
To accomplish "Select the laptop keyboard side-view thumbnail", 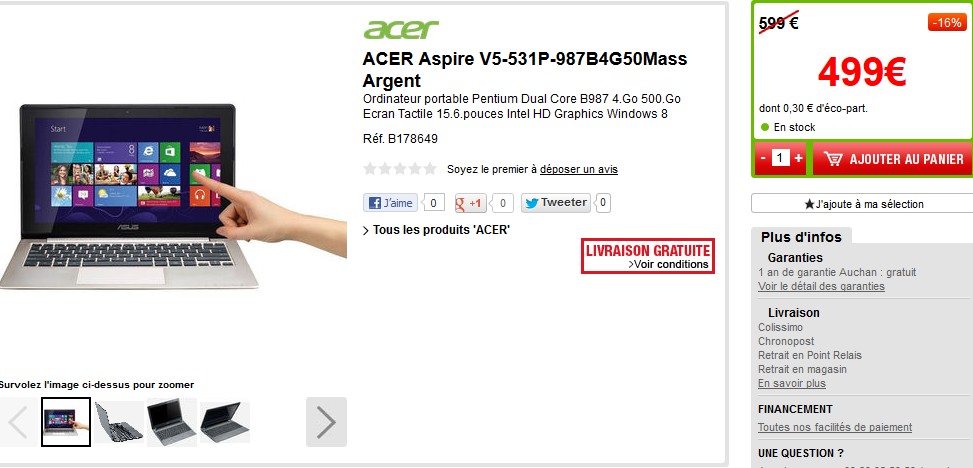I will [119, 422].
